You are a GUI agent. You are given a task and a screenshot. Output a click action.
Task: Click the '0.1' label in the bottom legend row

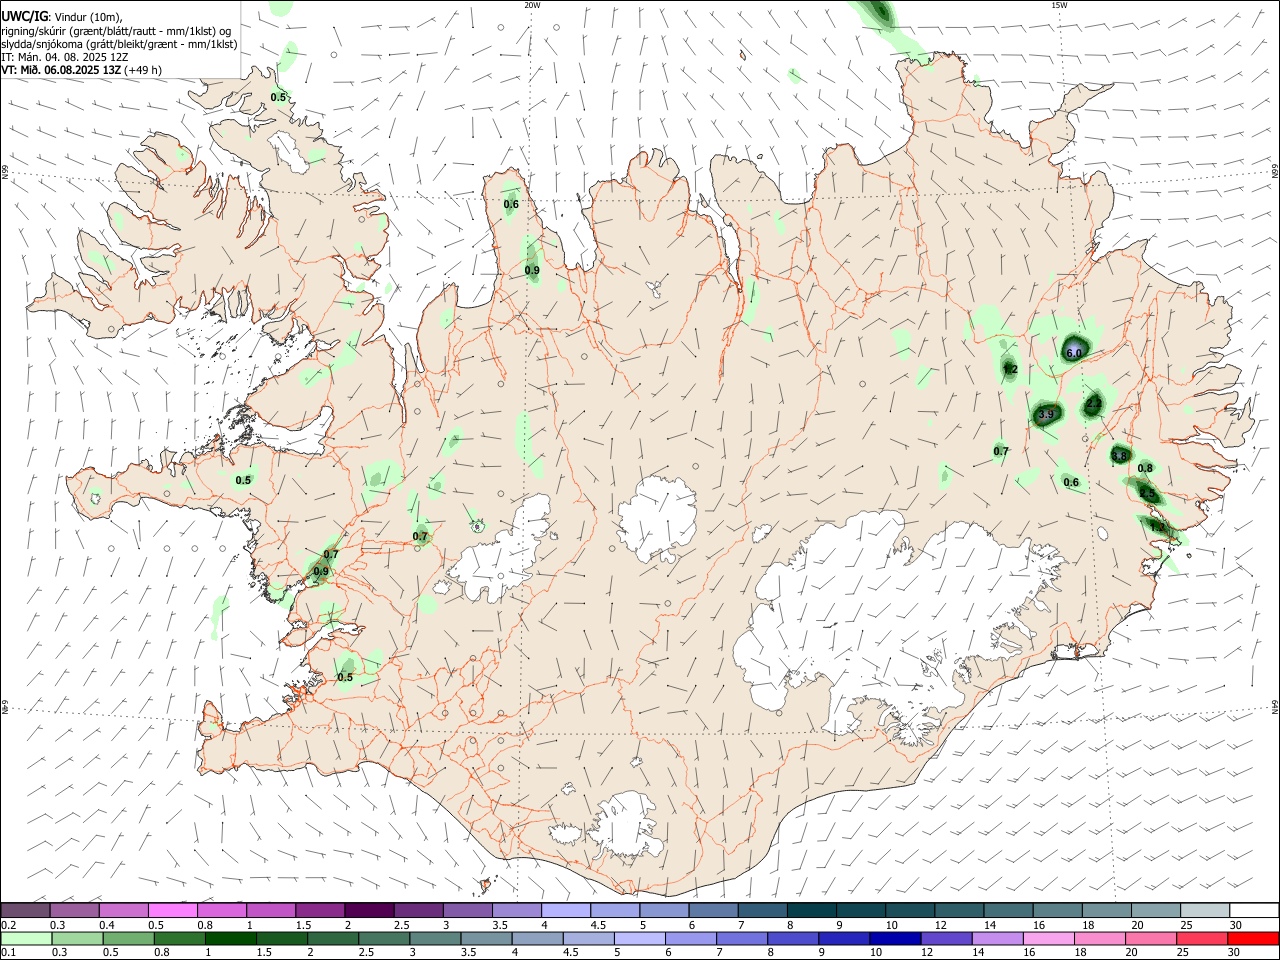pos(8,954)
